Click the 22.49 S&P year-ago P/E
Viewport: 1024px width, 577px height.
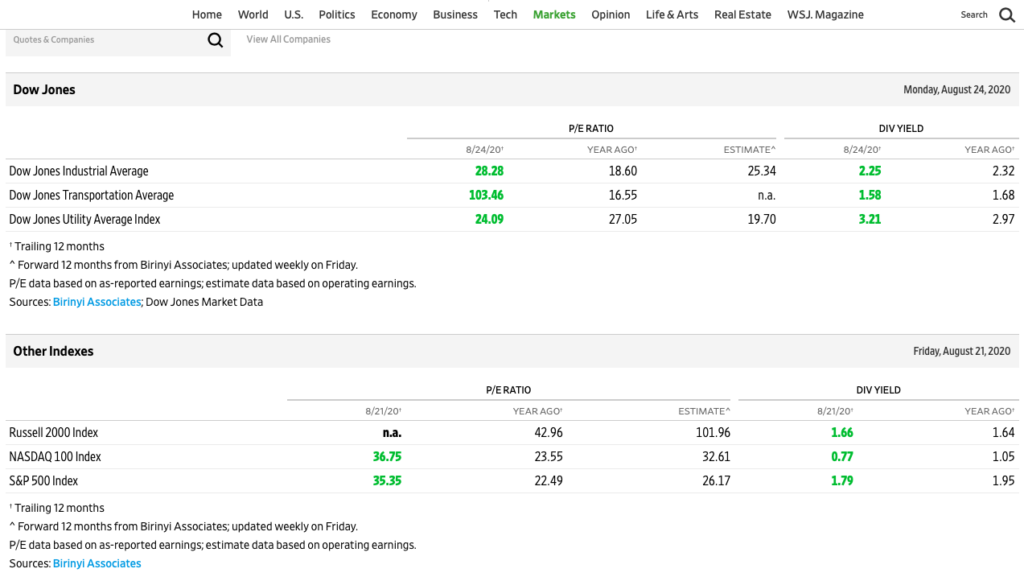[x=548, y=481]
